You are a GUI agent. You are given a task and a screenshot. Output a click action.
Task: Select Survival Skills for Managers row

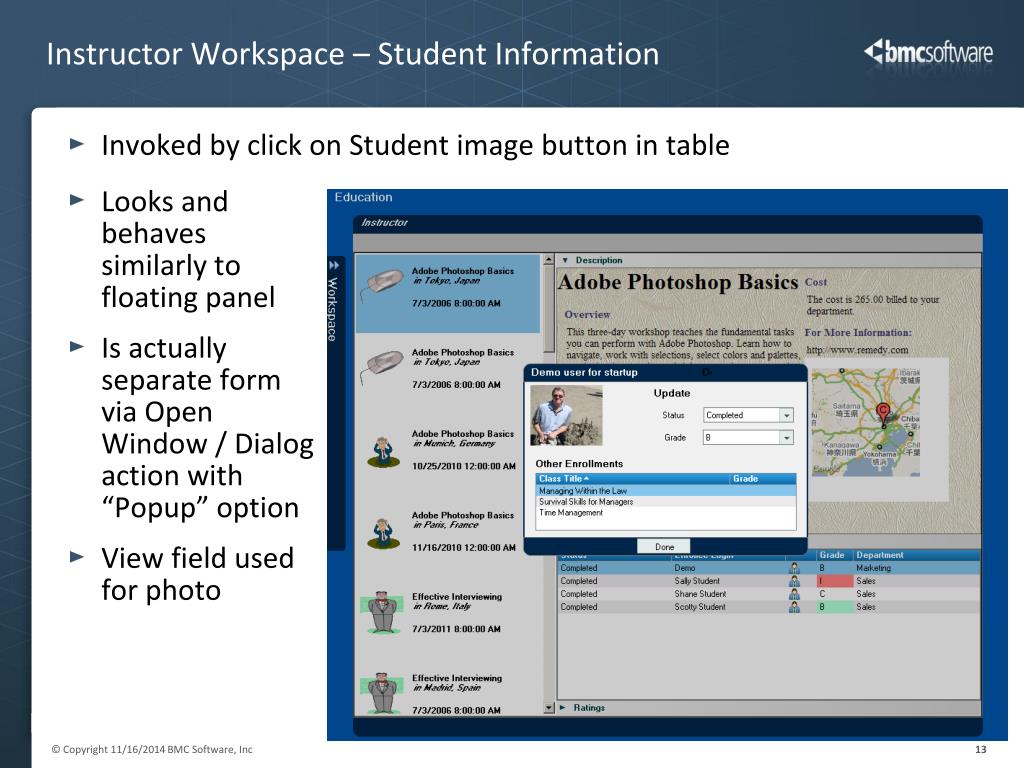665,502
